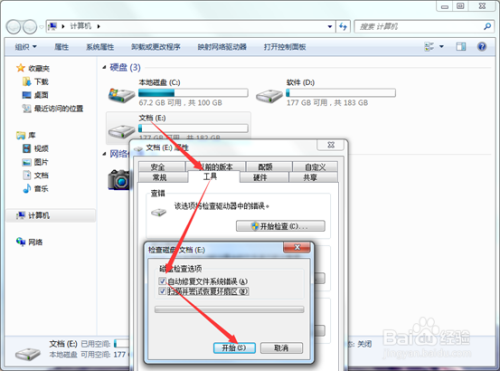Open the 文档 library in sidebar
The width and height of the screenshot is (500, 371).
tap(35, 175)
